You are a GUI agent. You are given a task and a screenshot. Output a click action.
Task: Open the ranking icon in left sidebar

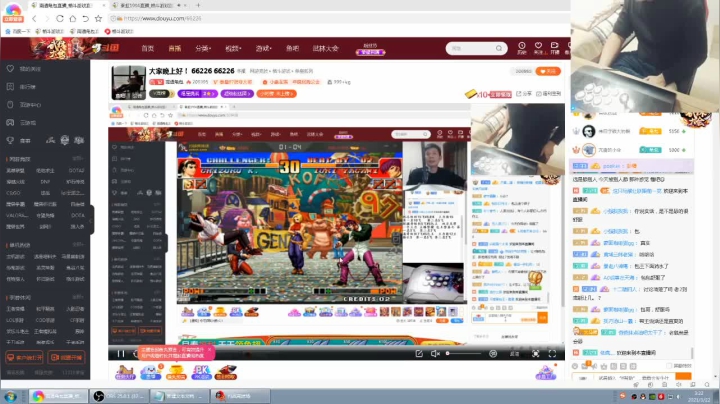(10, 86)
